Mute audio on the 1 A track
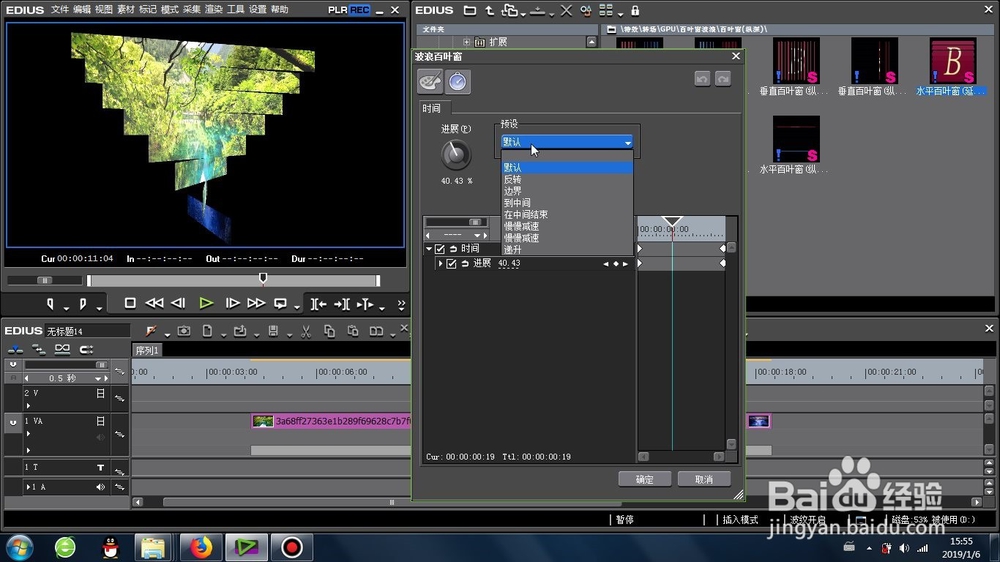The width and height of the screenshot is (1000, 562). 100,487
